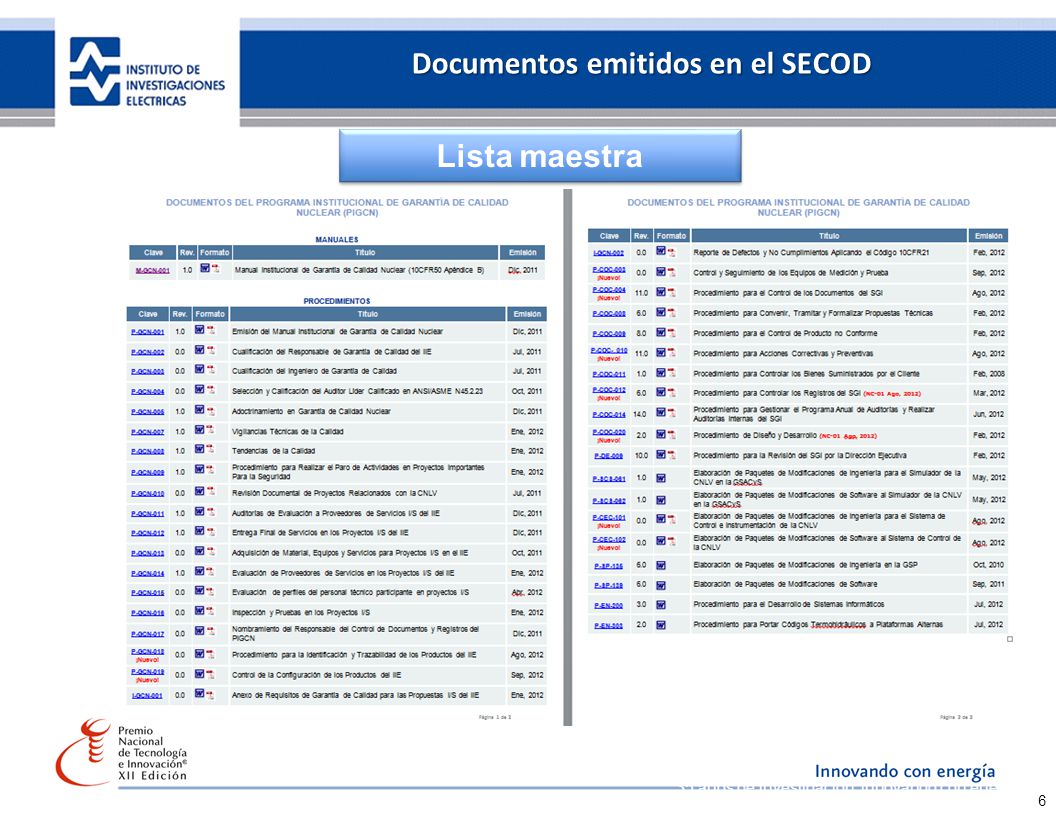This screenshot has width=1056, height=816.
Task: Open the I-GCN-001 annex link
Action: 147,695
